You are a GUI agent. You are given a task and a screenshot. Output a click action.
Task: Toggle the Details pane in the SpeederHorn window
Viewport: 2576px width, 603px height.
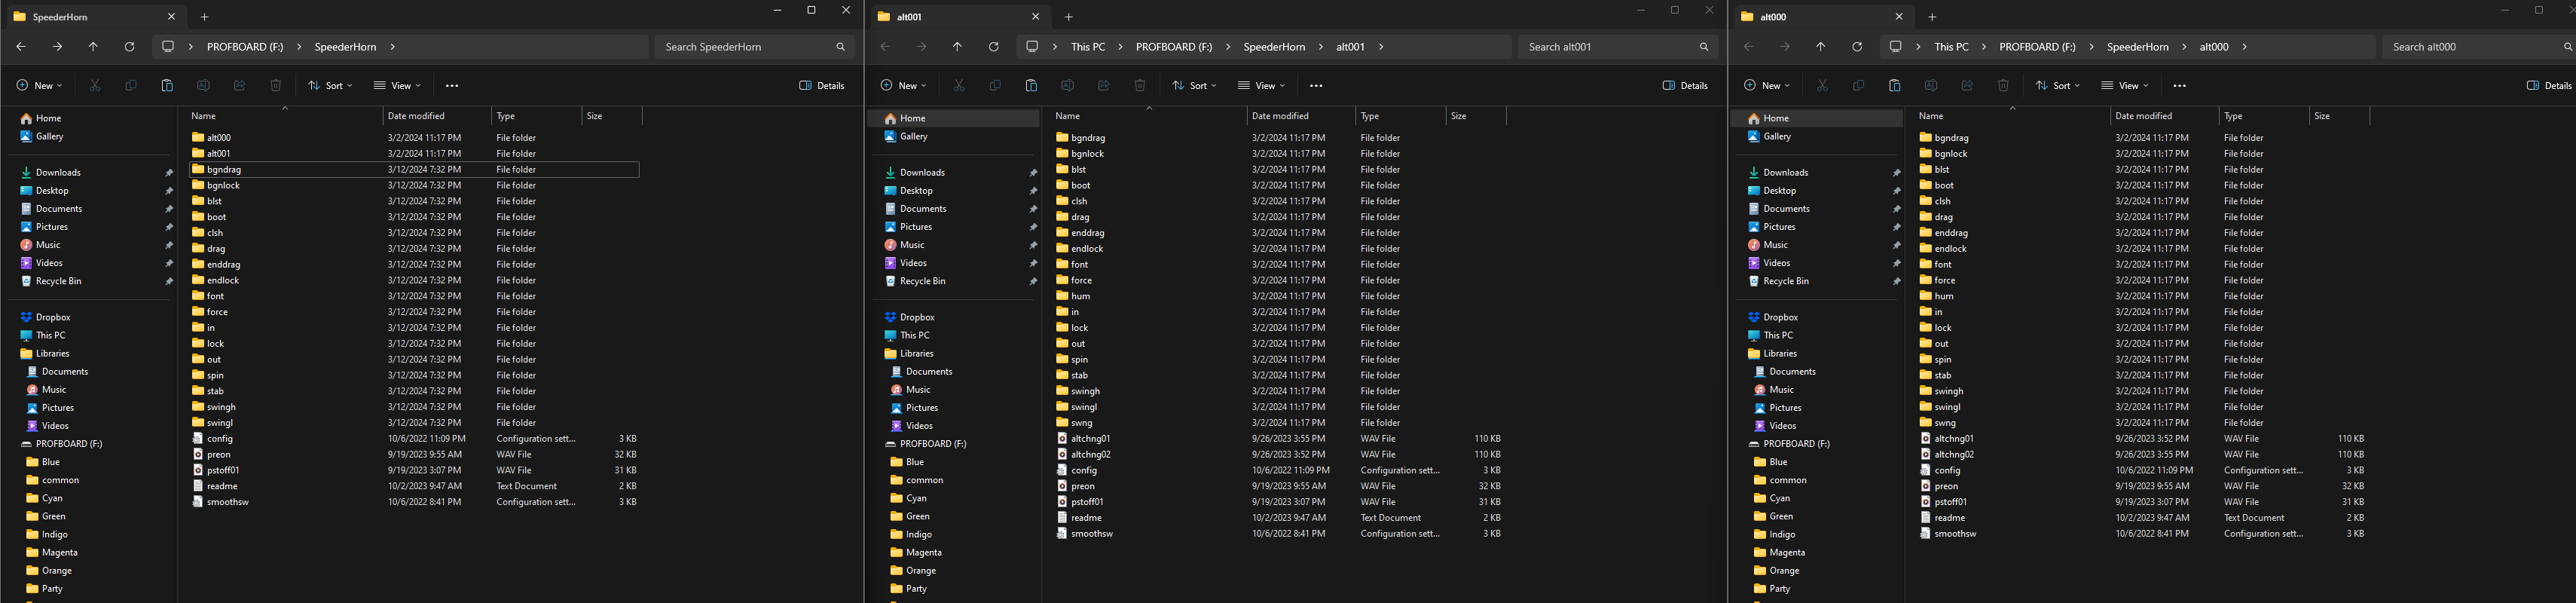click(822, 86)
